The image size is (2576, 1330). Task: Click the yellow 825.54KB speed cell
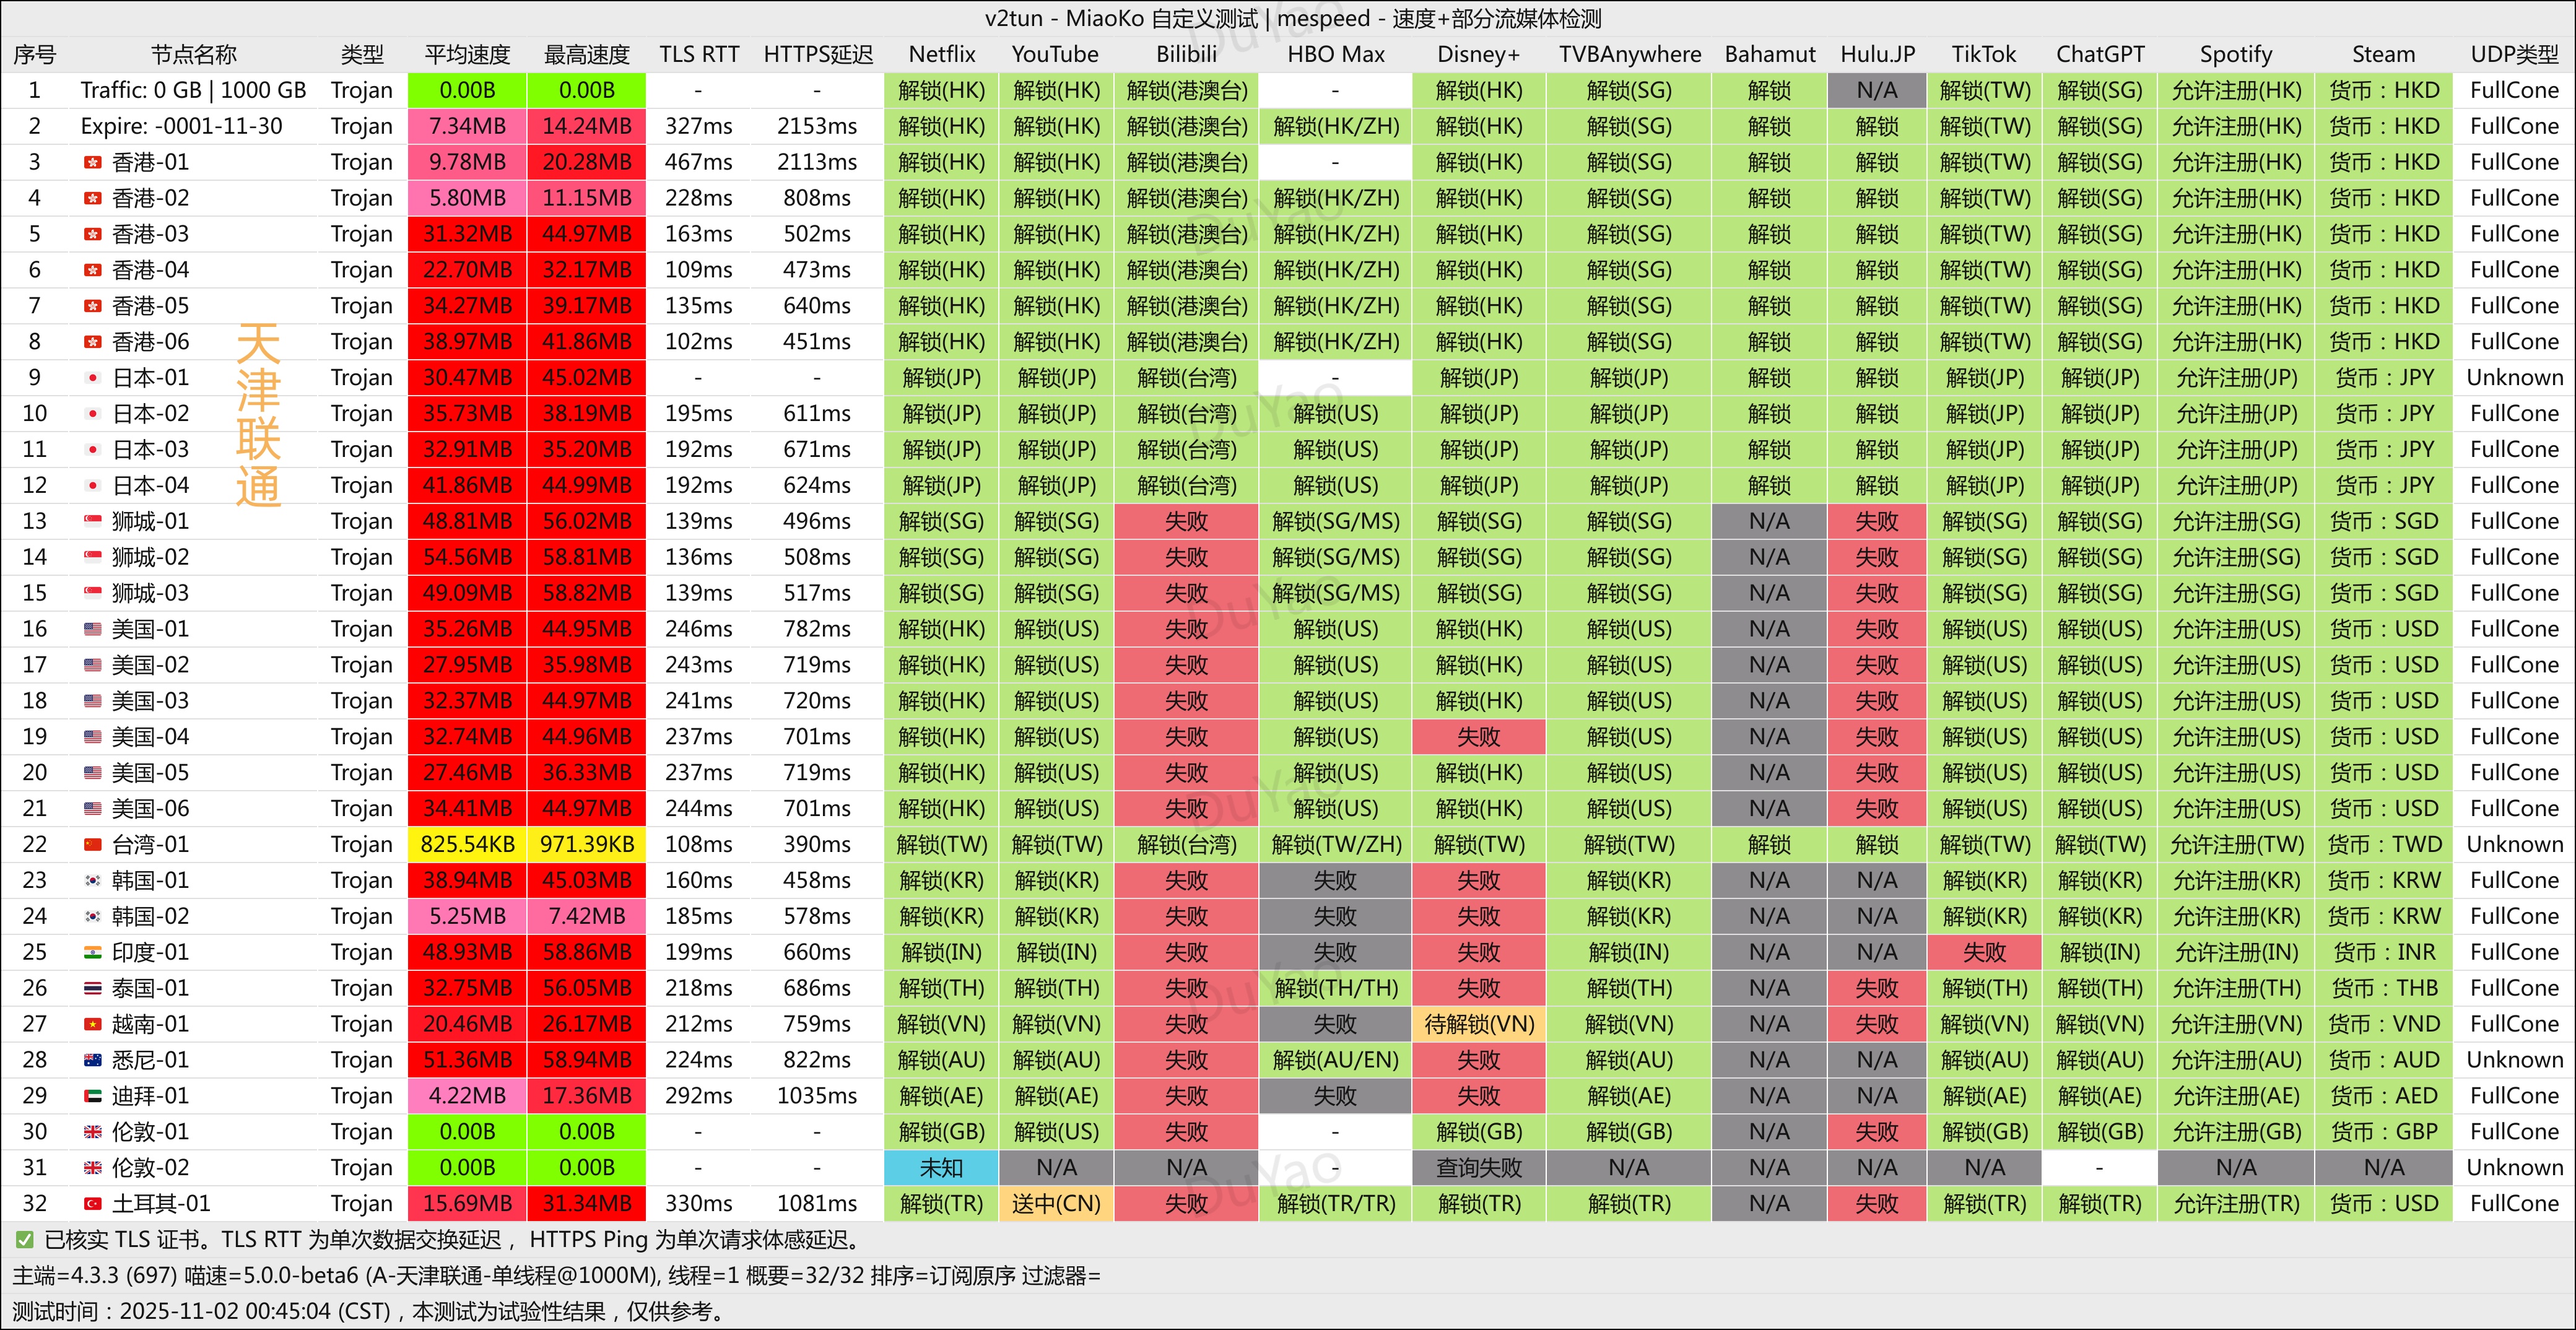click(467, 844)
